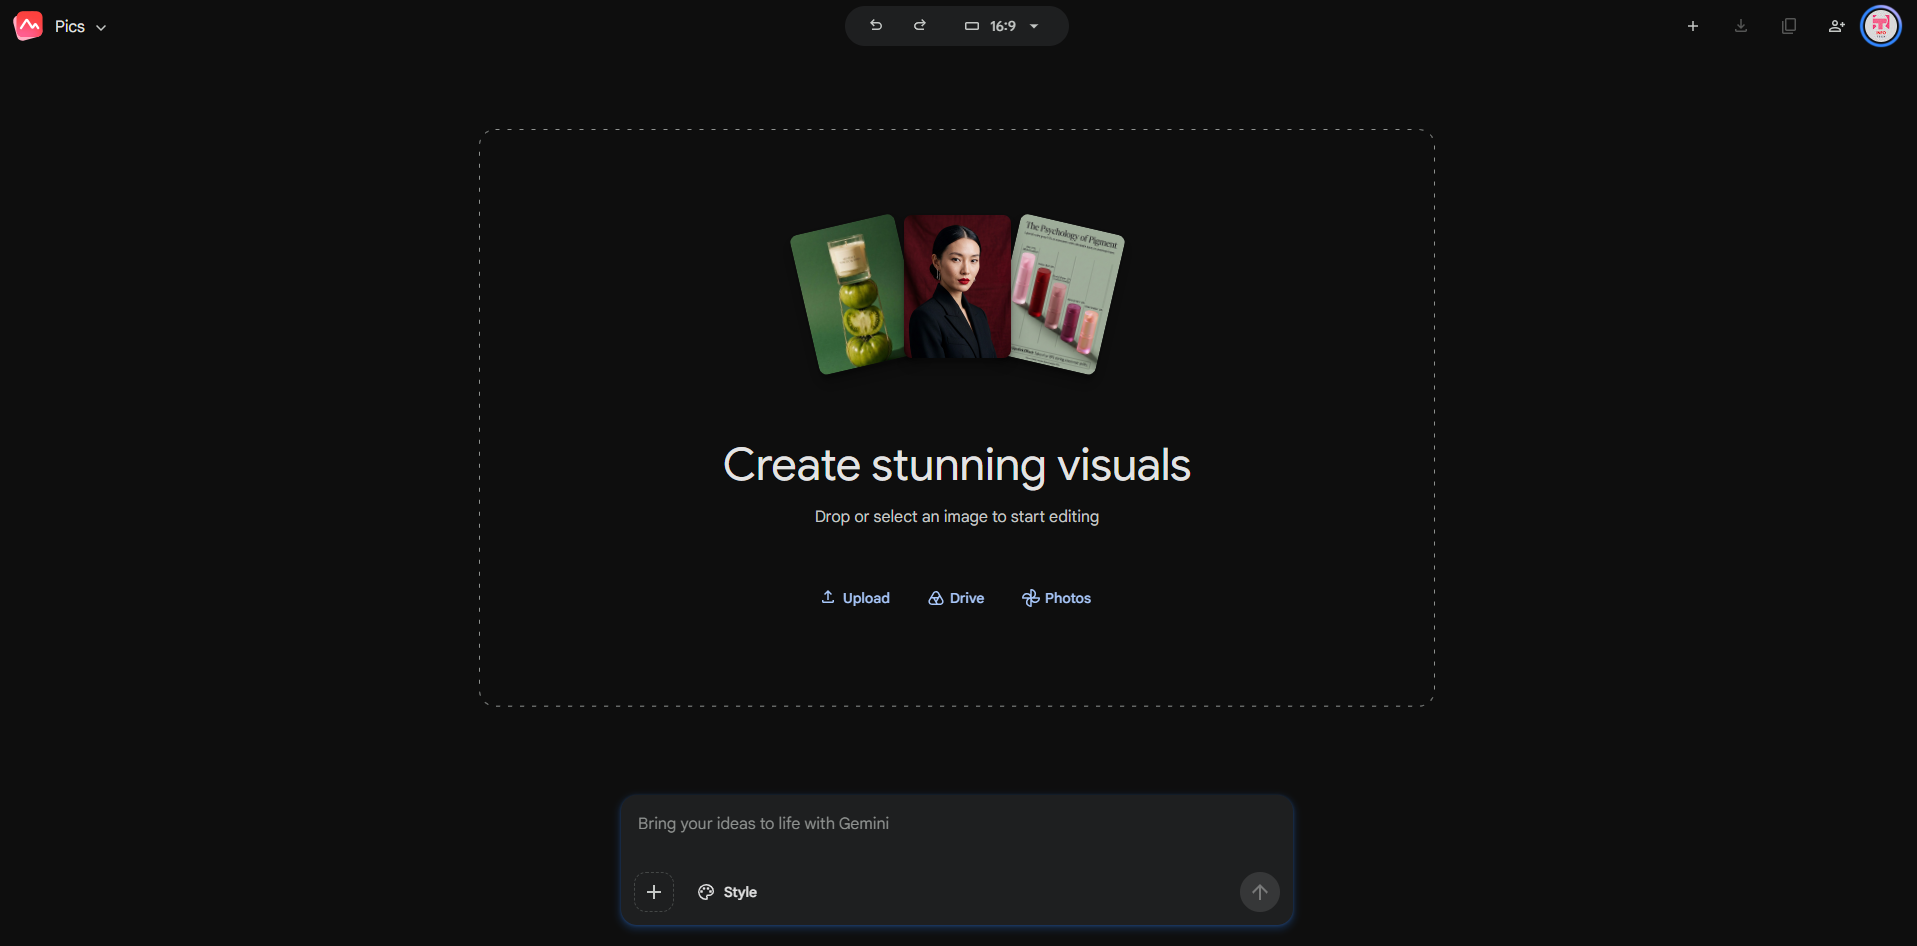Click the plus icon in top bar
The image size is (1917, 946).
click(1693, 26)
